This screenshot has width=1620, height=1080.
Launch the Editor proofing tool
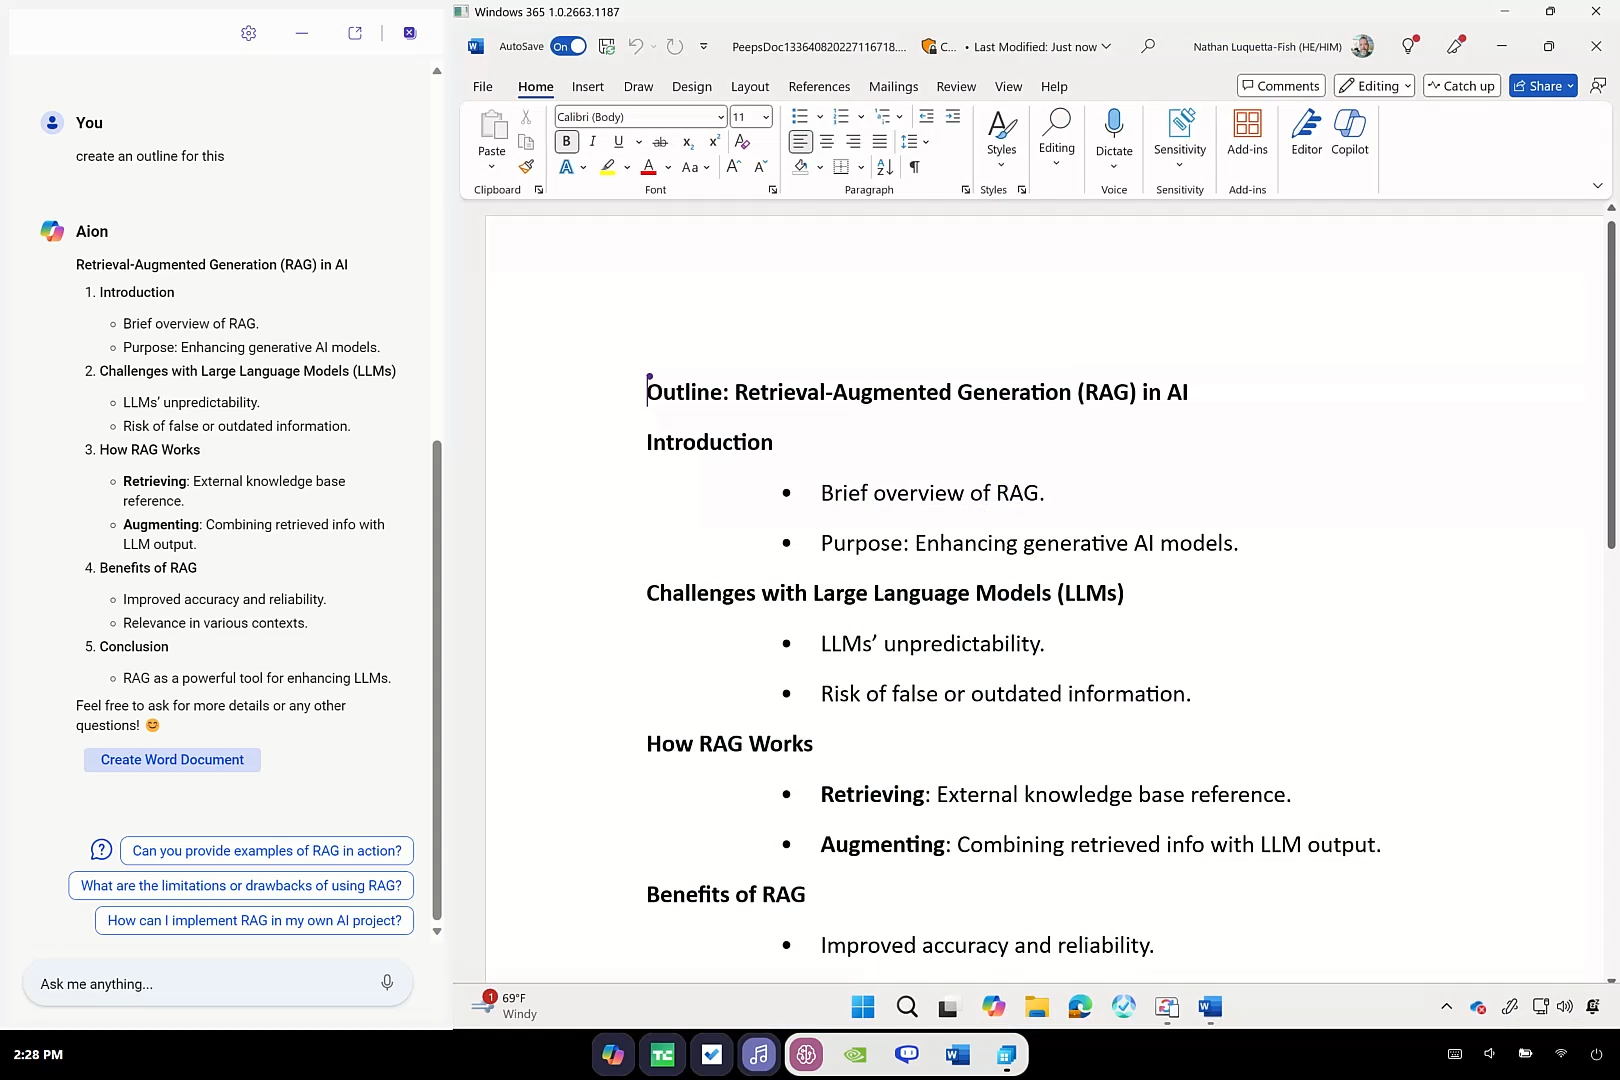pyautogui.click(x=1306, y=133)
